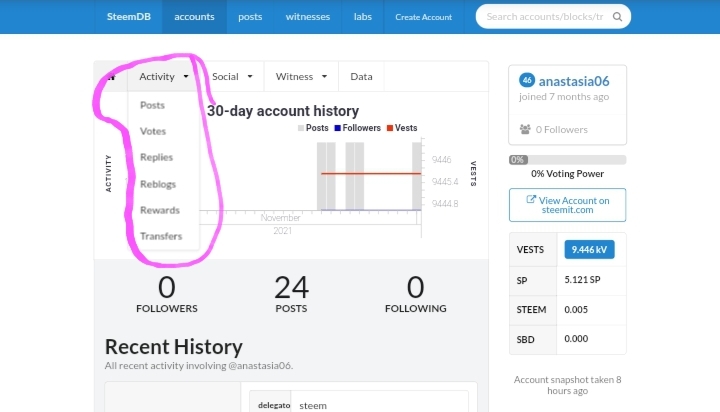Image resolution: width=720 pixels, height=412 pixels.
Task: Click the SBD 0.000 value
Action: coord(576,339)
